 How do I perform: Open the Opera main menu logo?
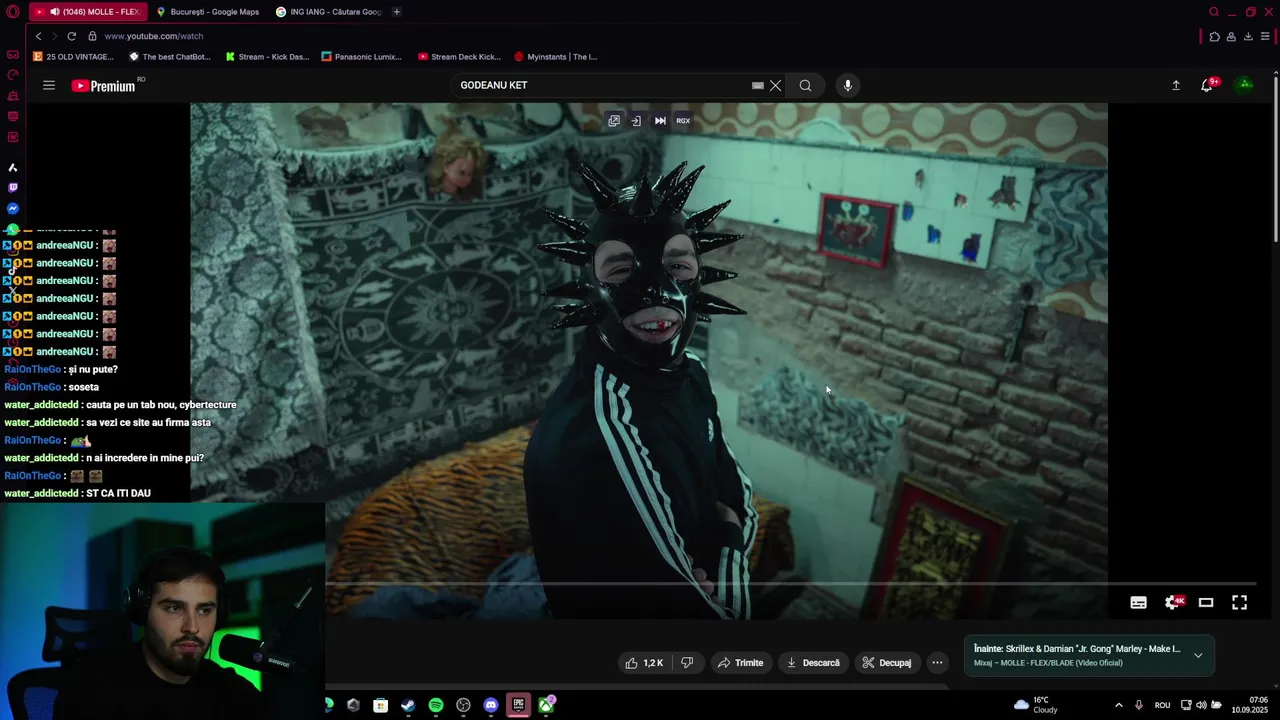12,12
